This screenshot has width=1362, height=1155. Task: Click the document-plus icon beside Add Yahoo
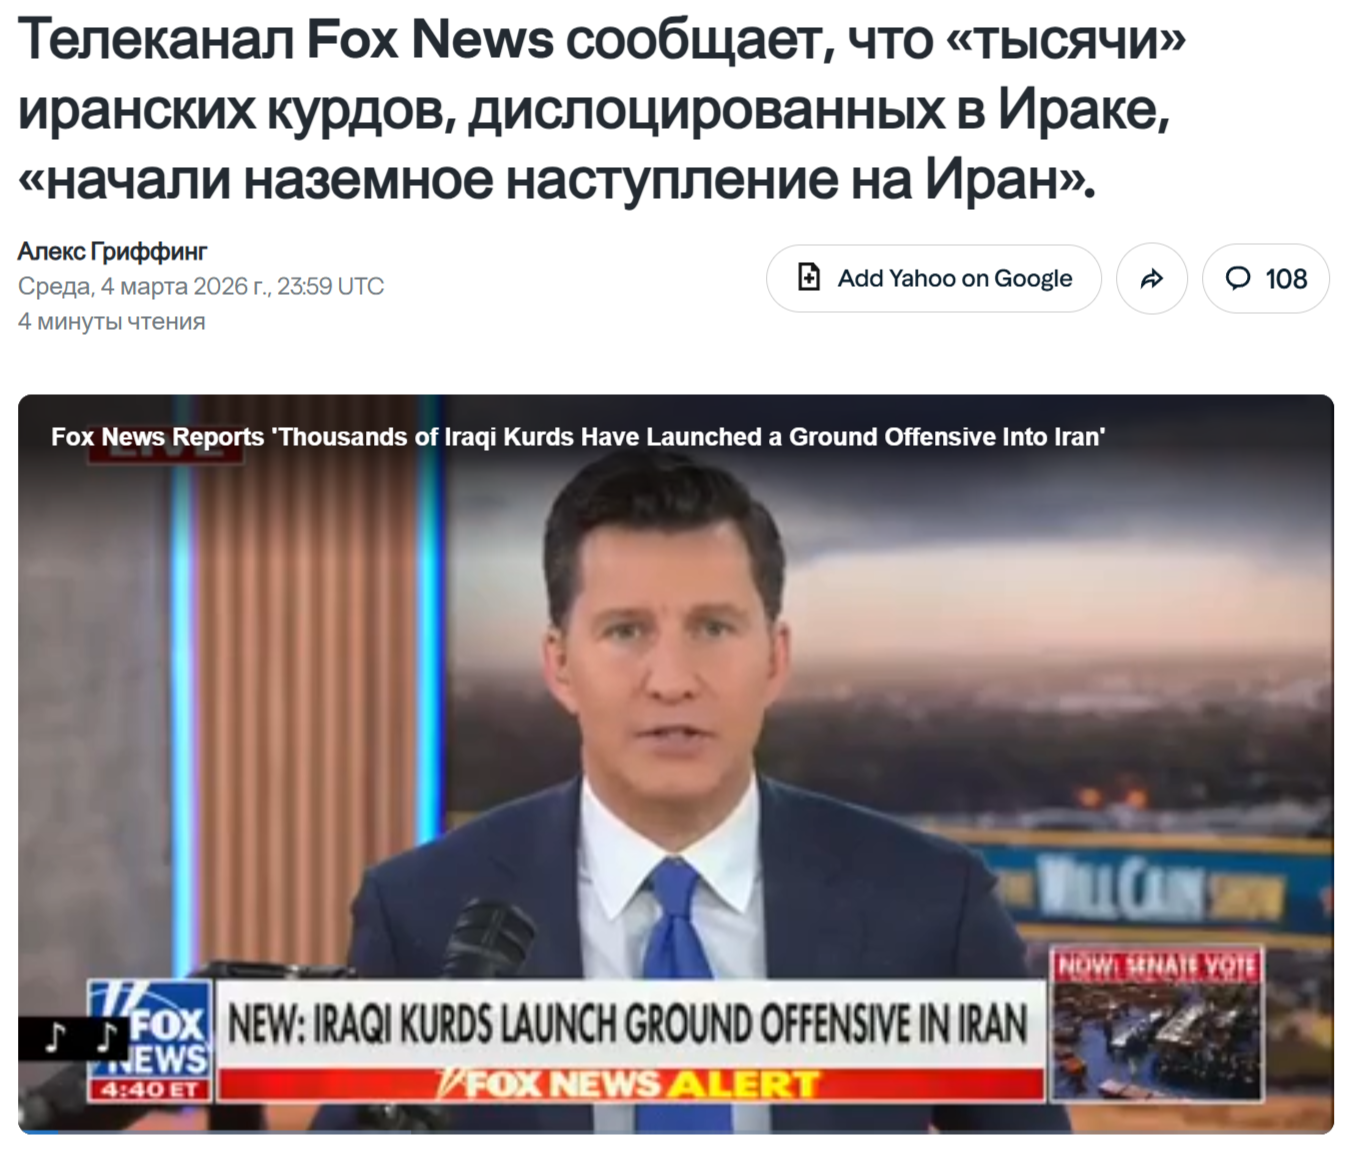pos(809,278)
